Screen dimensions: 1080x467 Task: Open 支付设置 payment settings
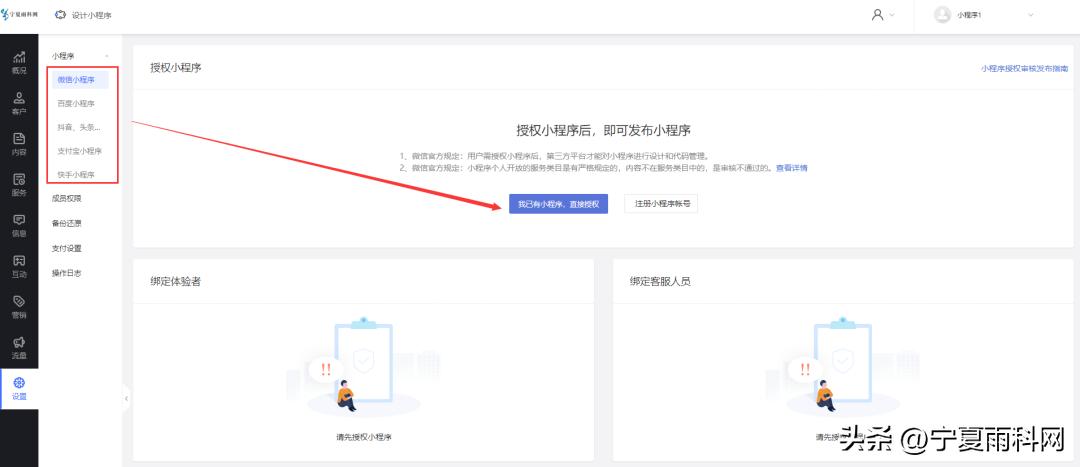point(67,248)
